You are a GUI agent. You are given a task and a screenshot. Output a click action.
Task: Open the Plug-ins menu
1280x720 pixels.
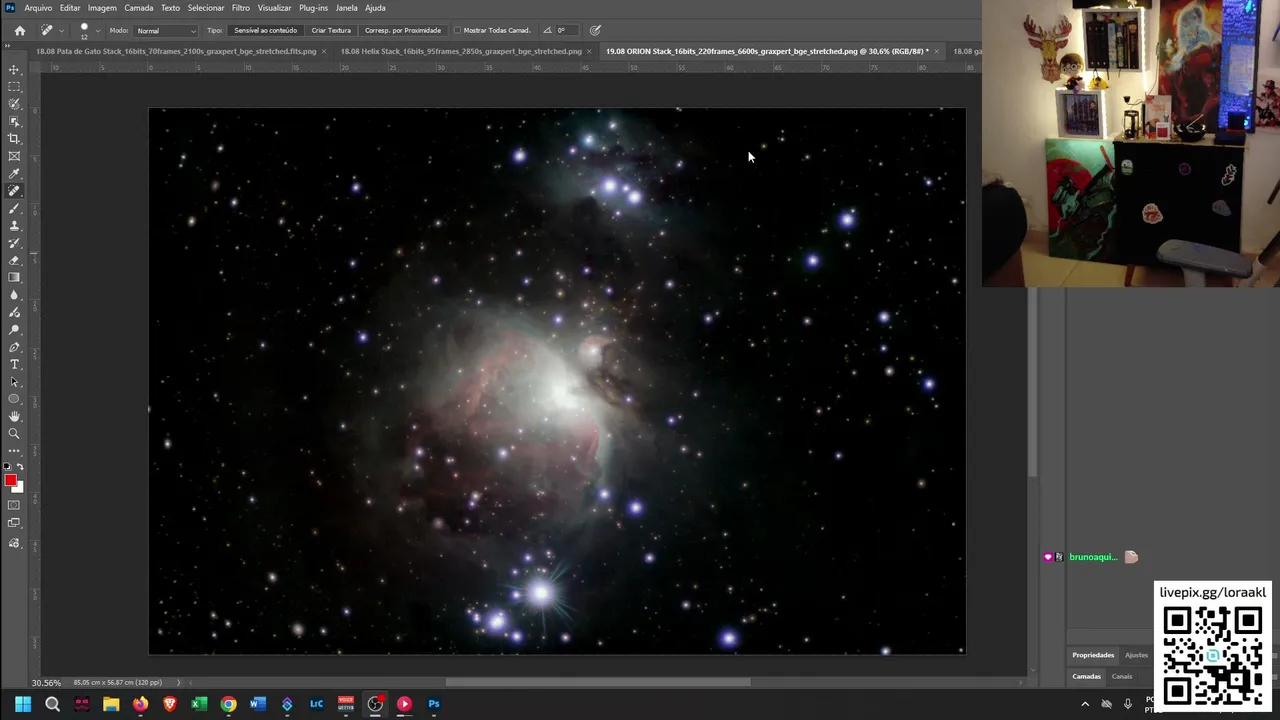313,8
